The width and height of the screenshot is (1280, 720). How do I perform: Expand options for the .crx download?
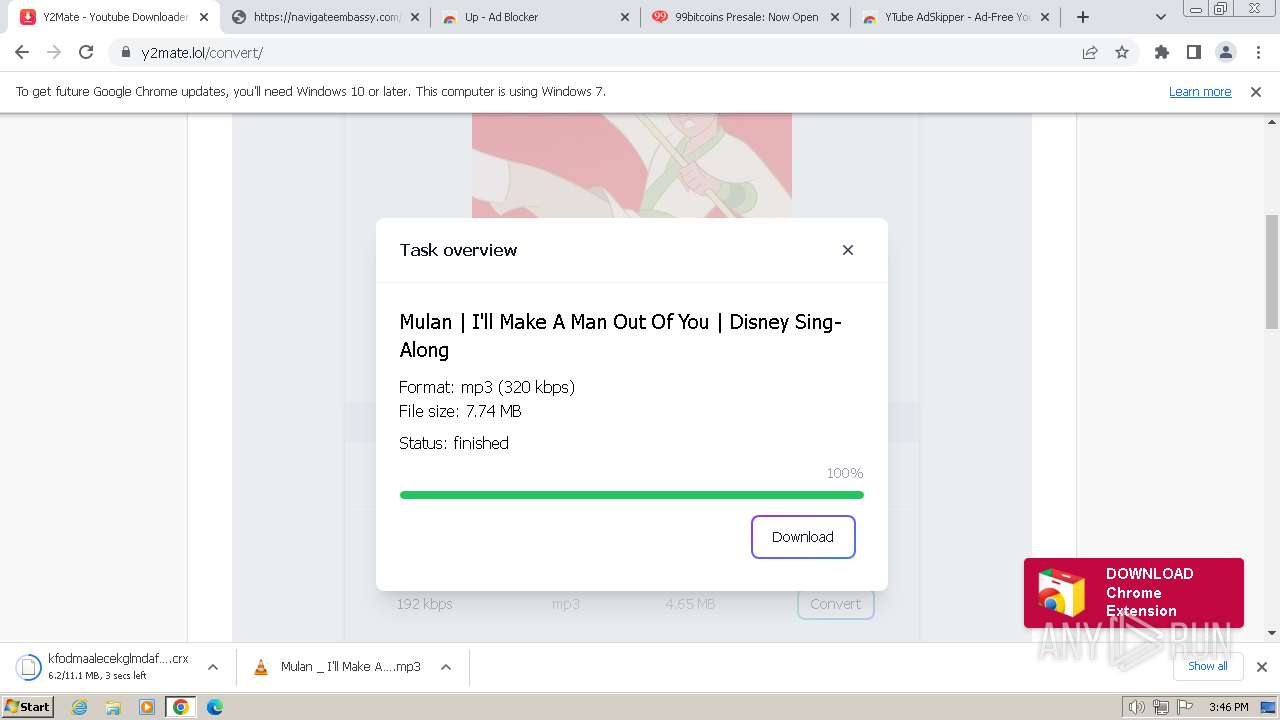[212, 667]
